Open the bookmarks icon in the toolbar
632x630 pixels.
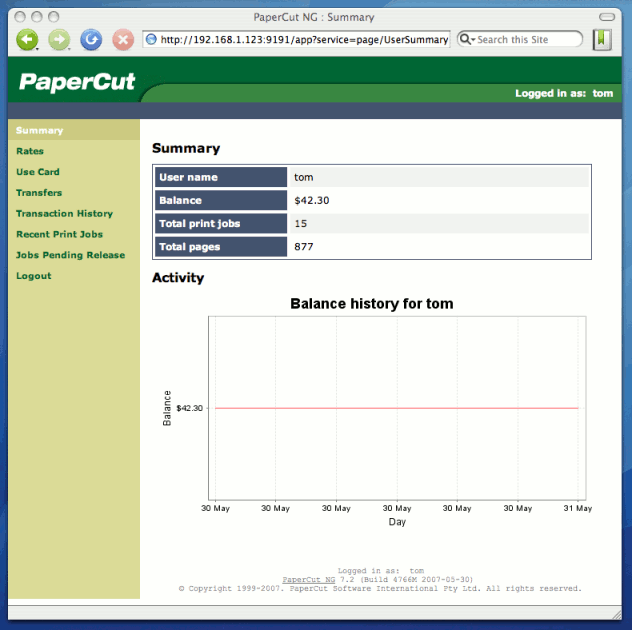coord(602,40)
